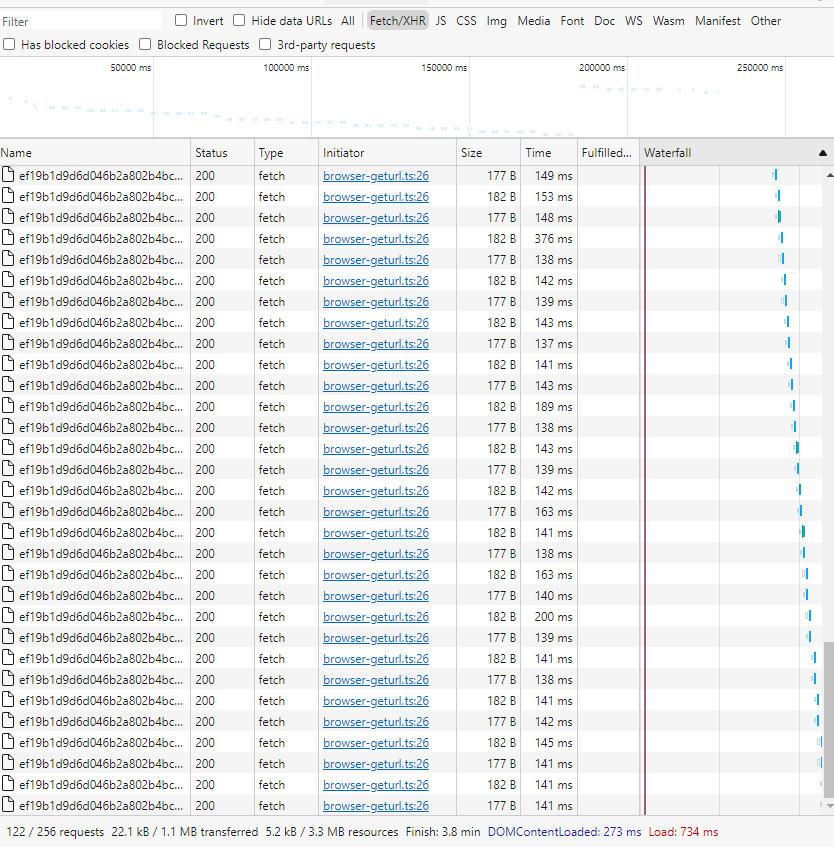
Task: Click the file icon of the 137 ms request
Action: (x=8, y=342)
